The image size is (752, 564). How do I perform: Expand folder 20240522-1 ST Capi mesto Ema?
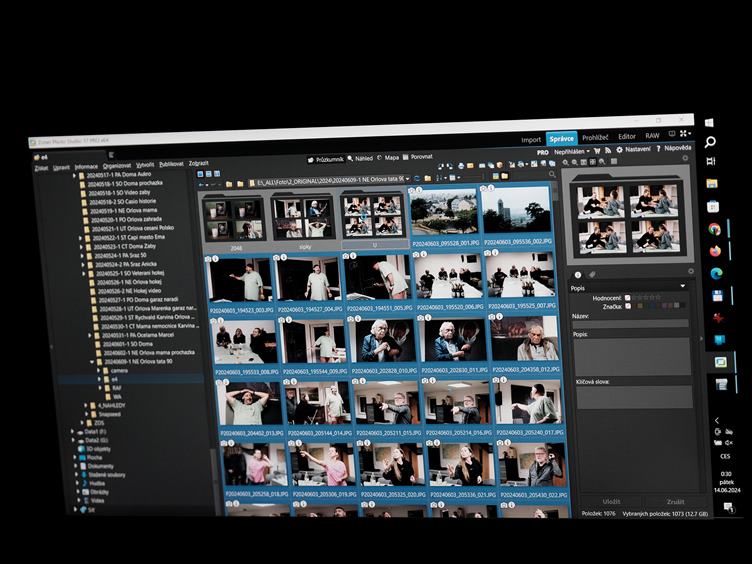coord(80,238)
